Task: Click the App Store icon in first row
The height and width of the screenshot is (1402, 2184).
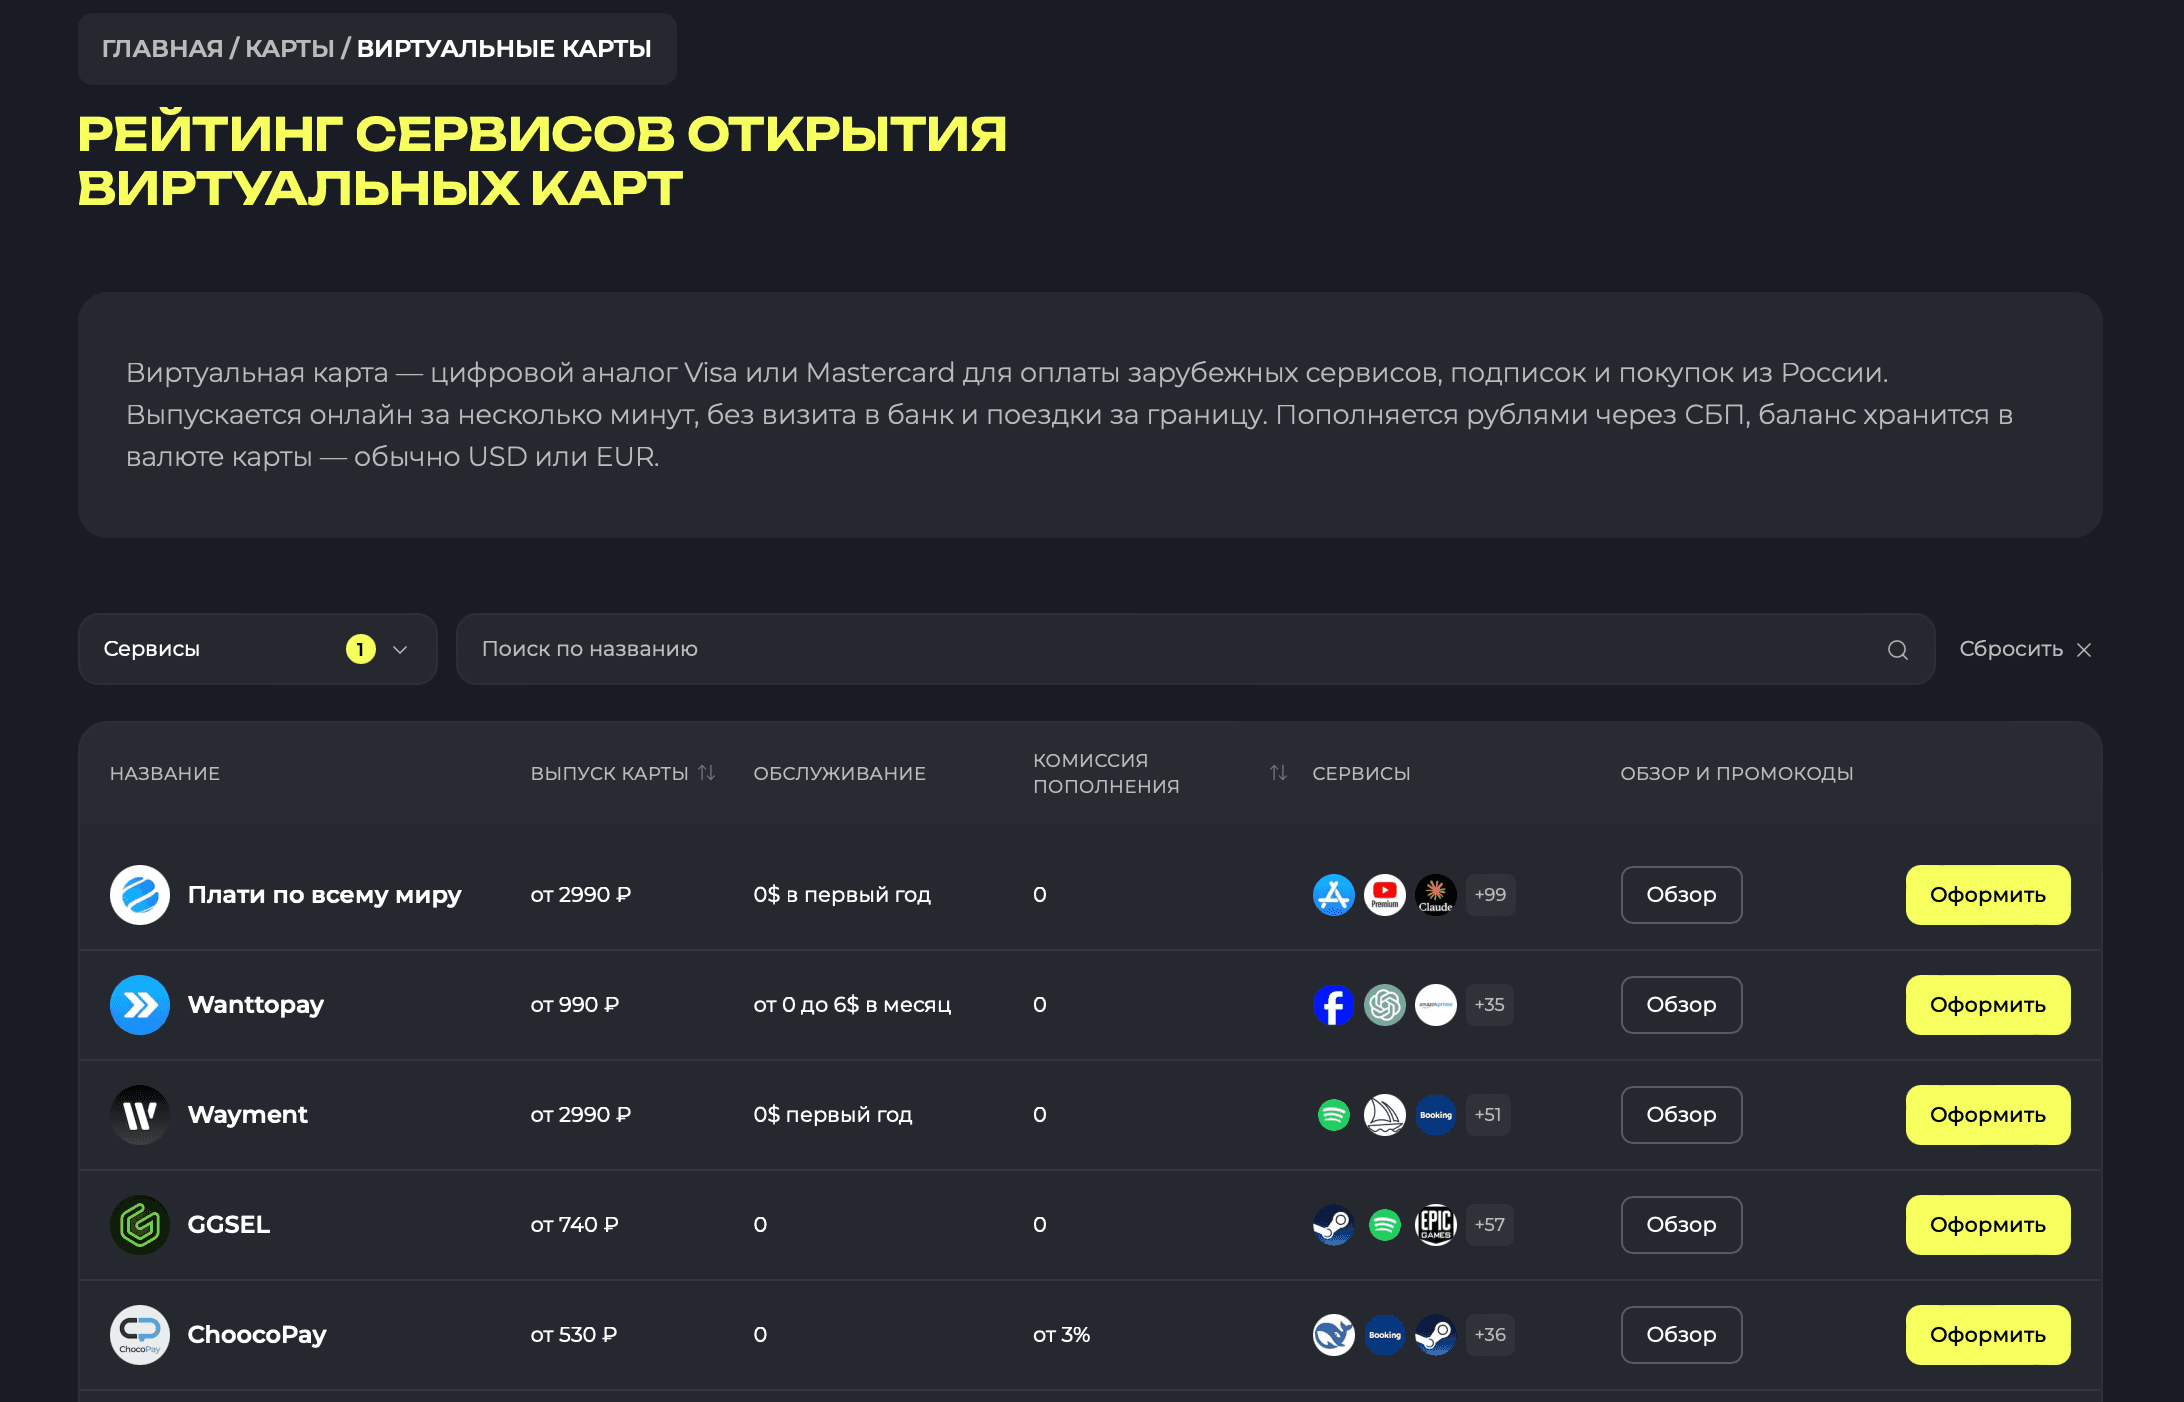Action: 1333,895
